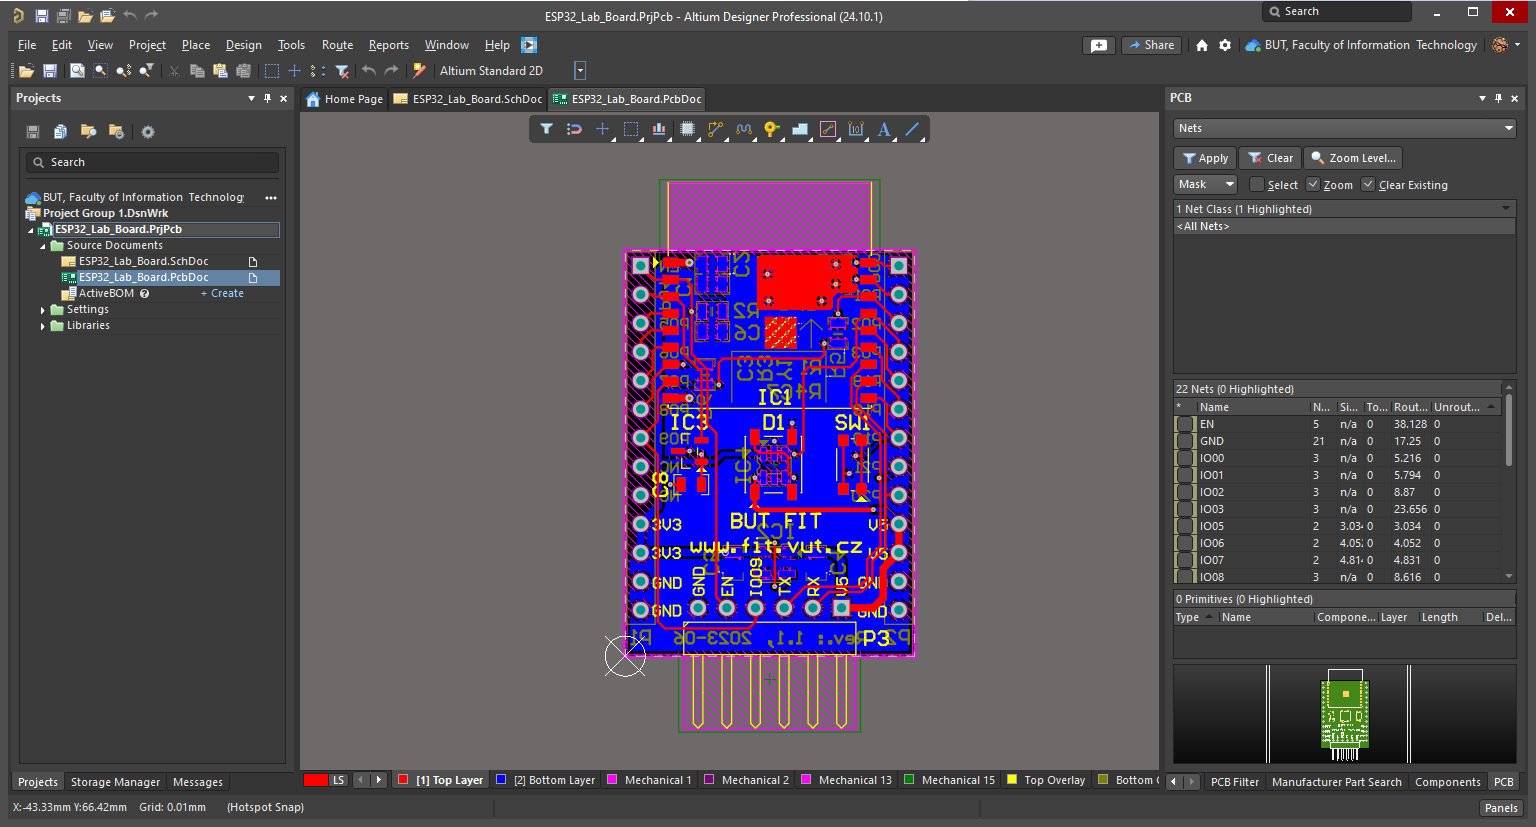Screen dimensions: 1536x827
Task: Open the Design menu
Action: [x=243, y=45]
